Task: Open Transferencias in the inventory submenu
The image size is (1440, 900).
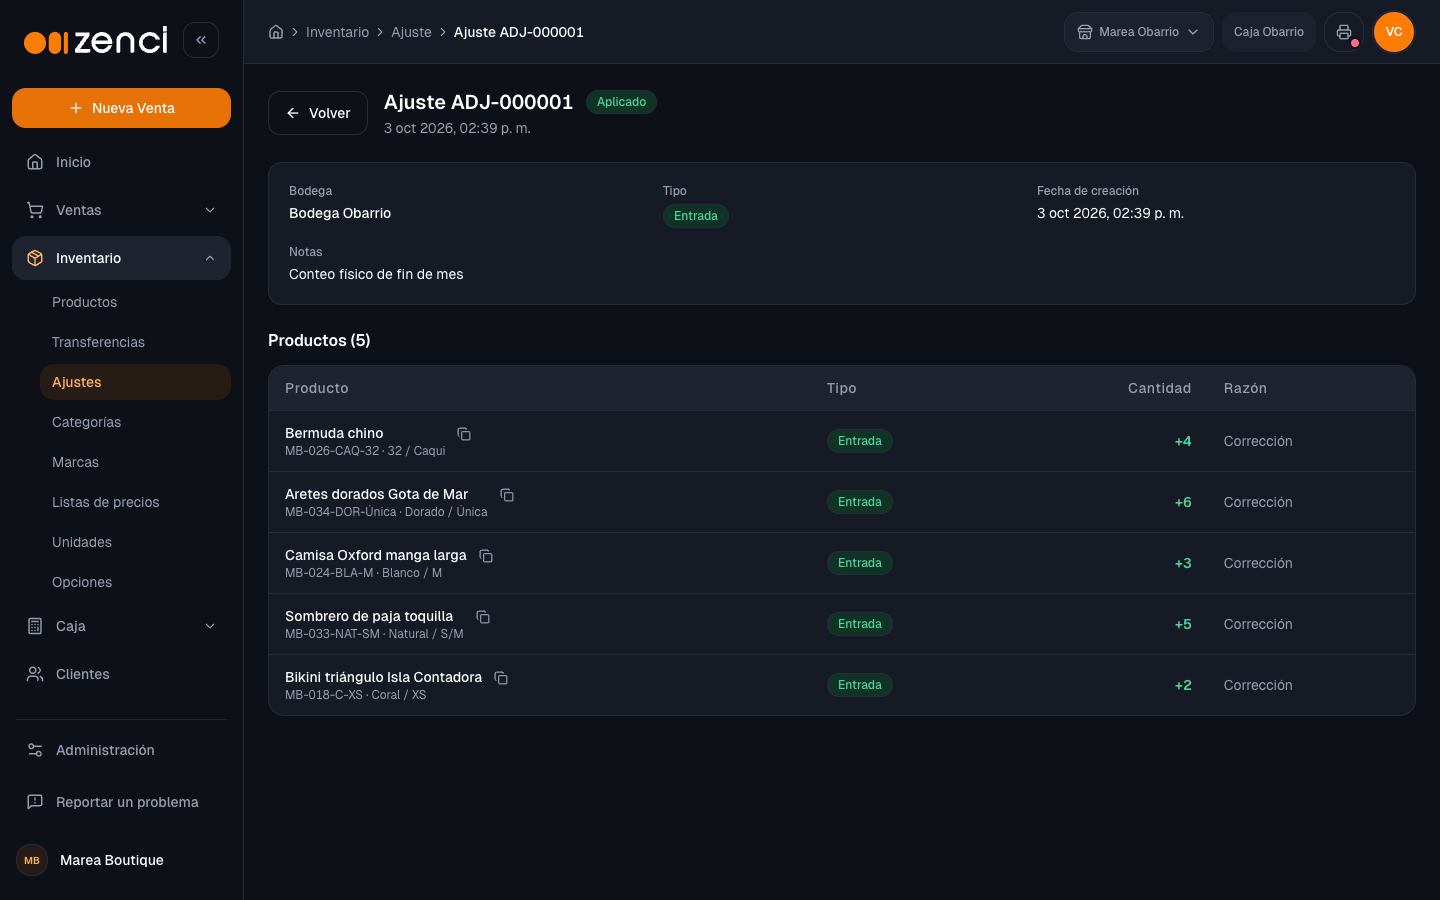Action: 135,342
